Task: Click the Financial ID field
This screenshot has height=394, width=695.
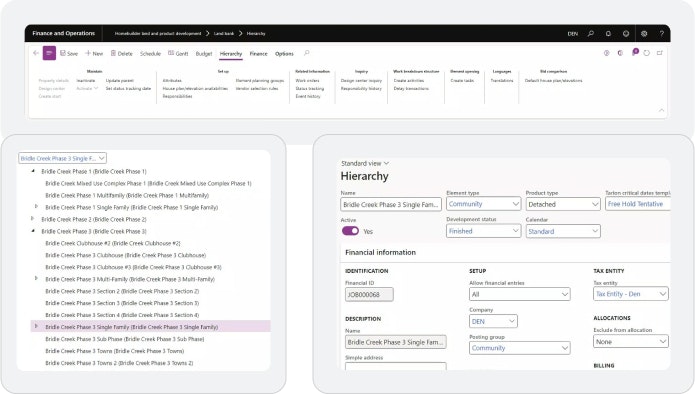Action: pos(369,294)
